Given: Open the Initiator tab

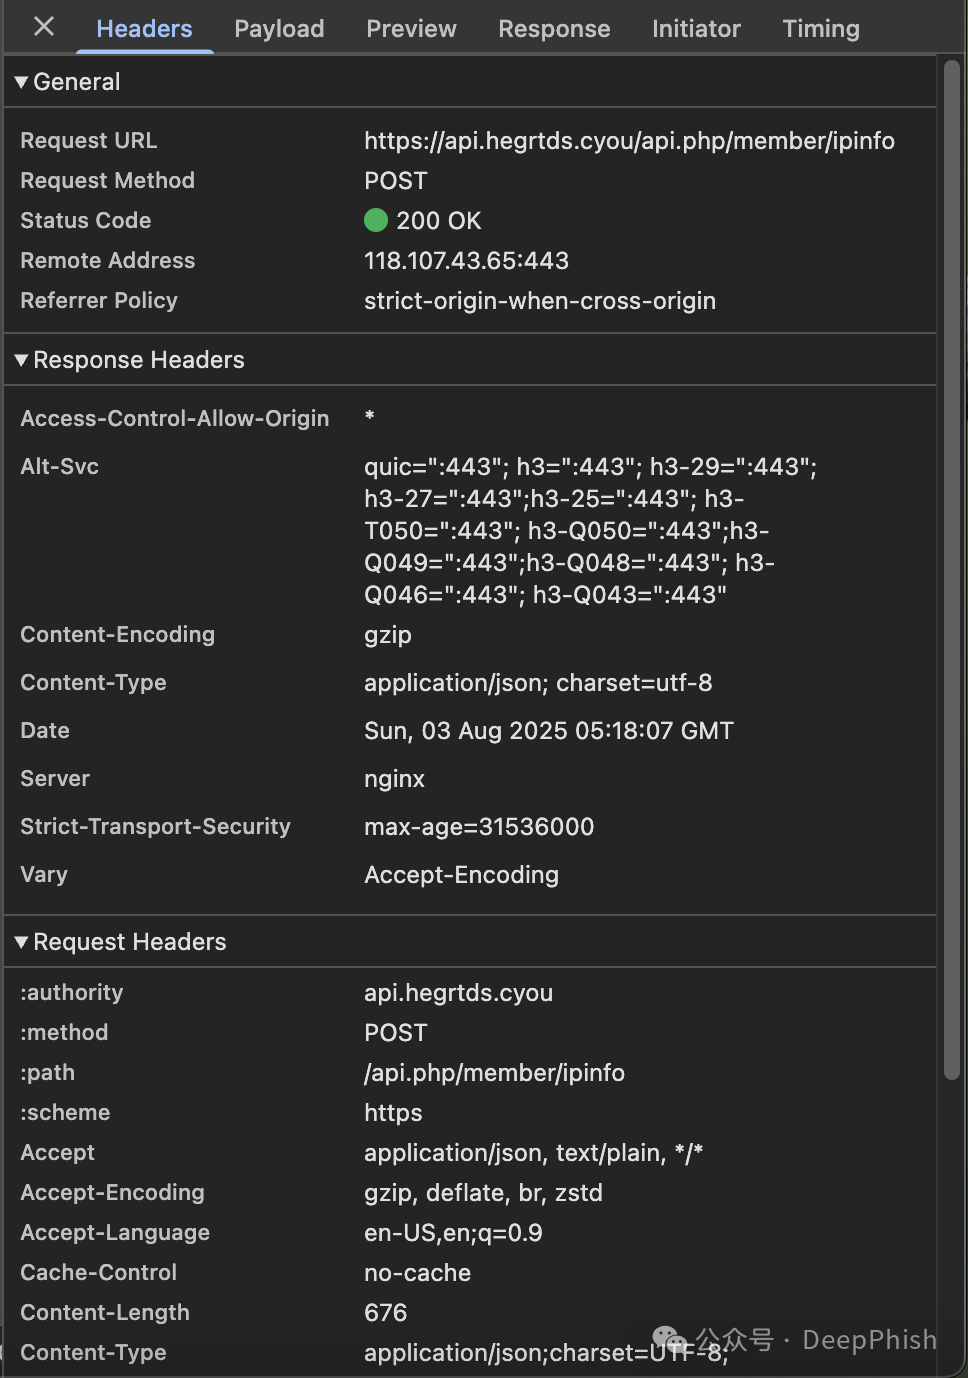Looking at the screenshot, I should [696, 29].
